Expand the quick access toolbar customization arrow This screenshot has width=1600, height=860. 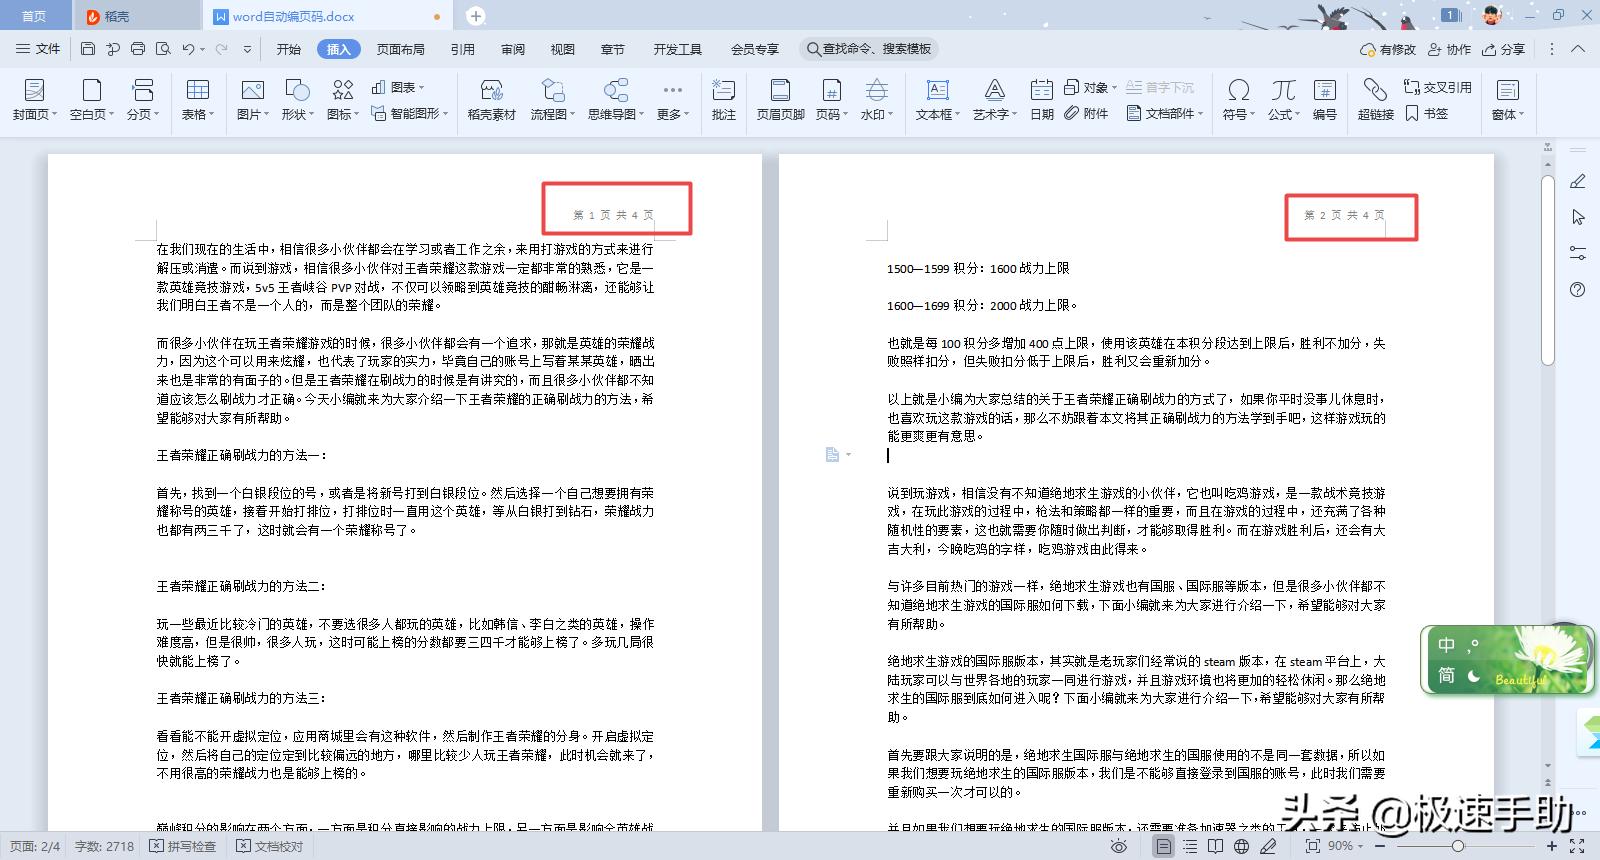(x=247, y=49)
